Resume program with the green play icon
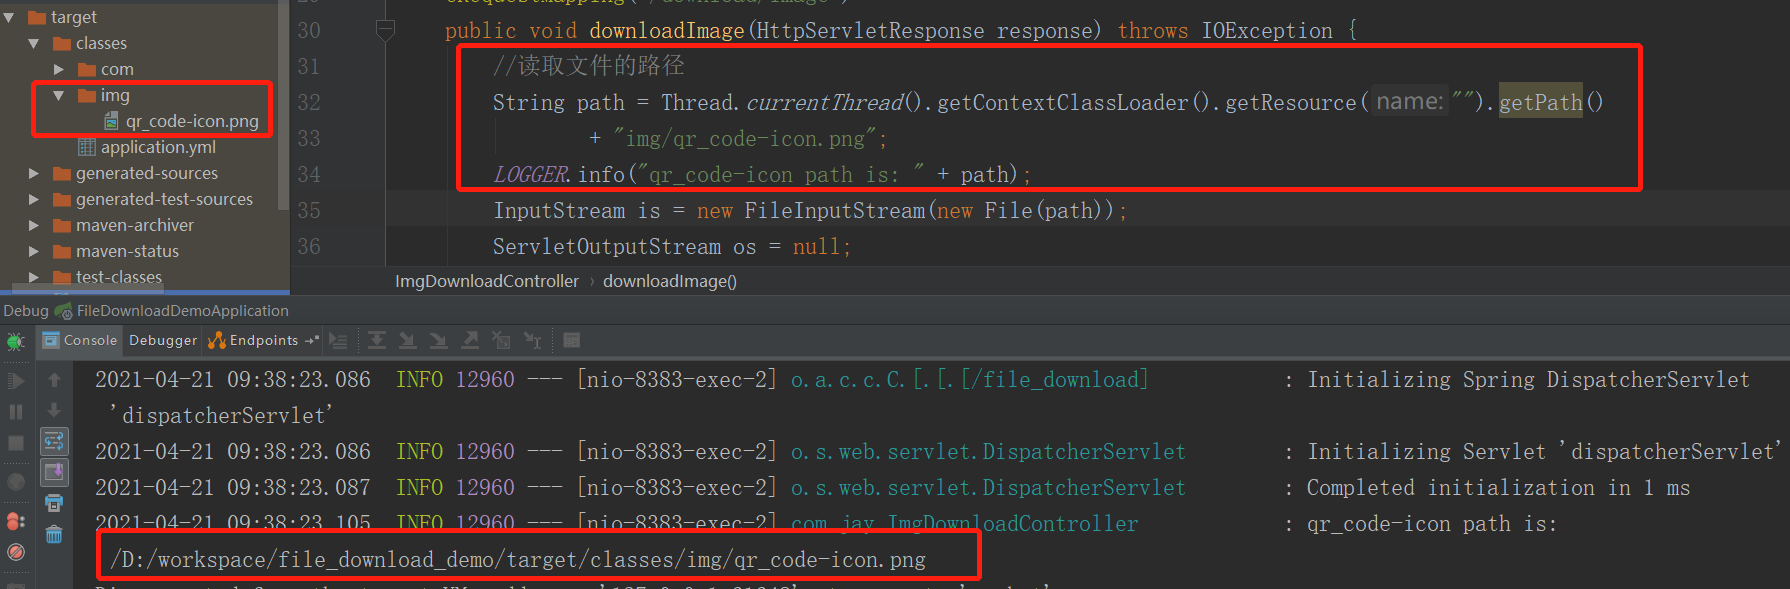This screenshot has width=1790, height=589. point(16,380)
